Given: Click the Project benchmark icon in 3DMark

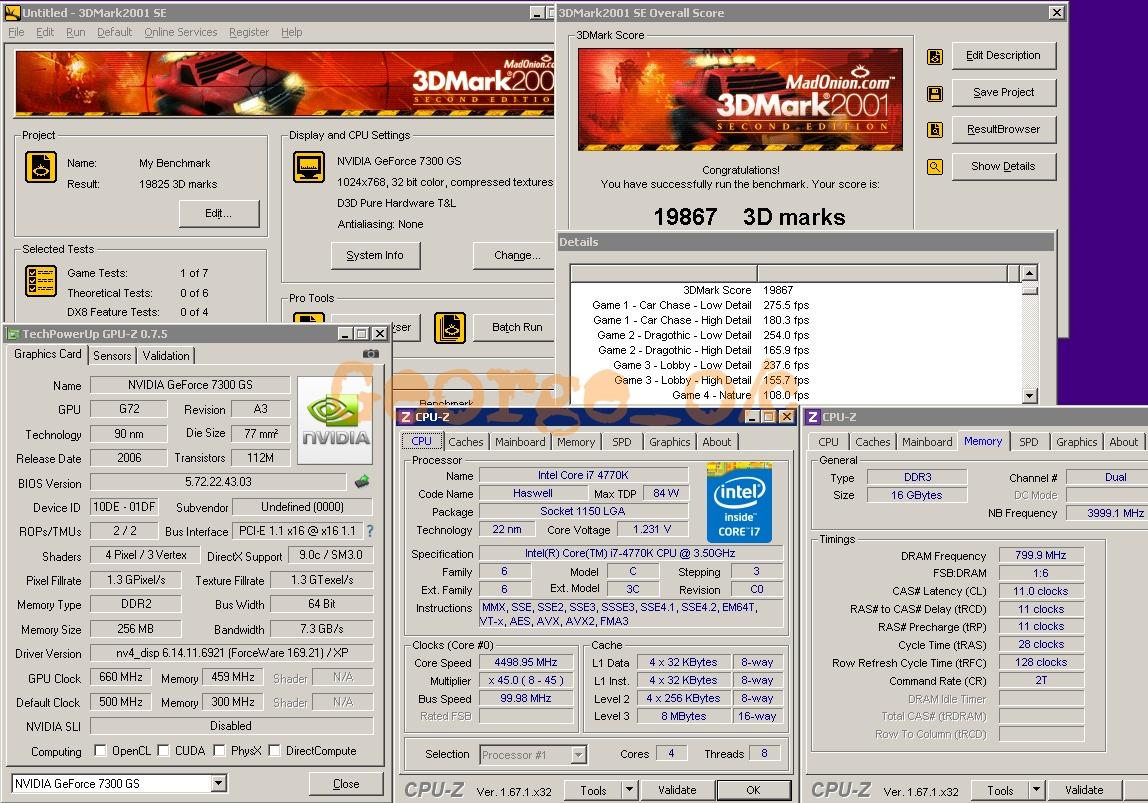Looking at the screenshot, I should [41, 167].
